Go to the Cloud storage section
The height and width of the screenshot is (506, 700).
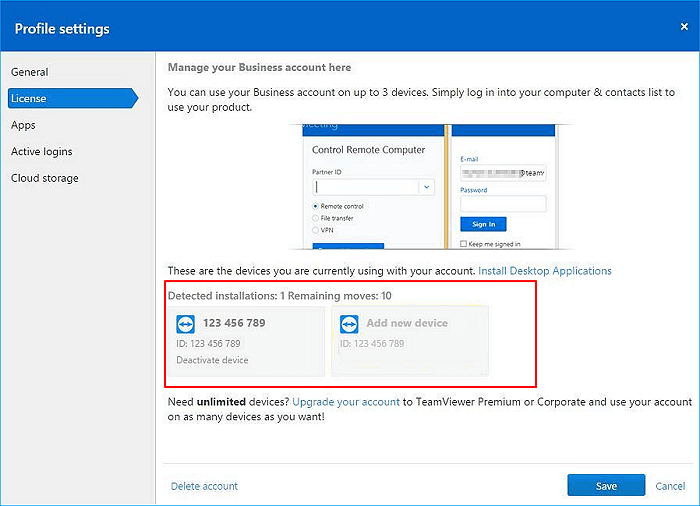point(45,178)
